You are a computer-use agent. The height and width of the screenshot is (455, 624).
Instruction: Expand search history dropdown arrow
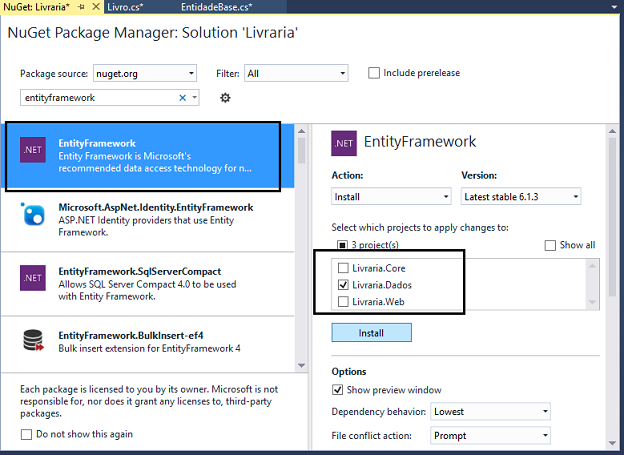(195, 97)
